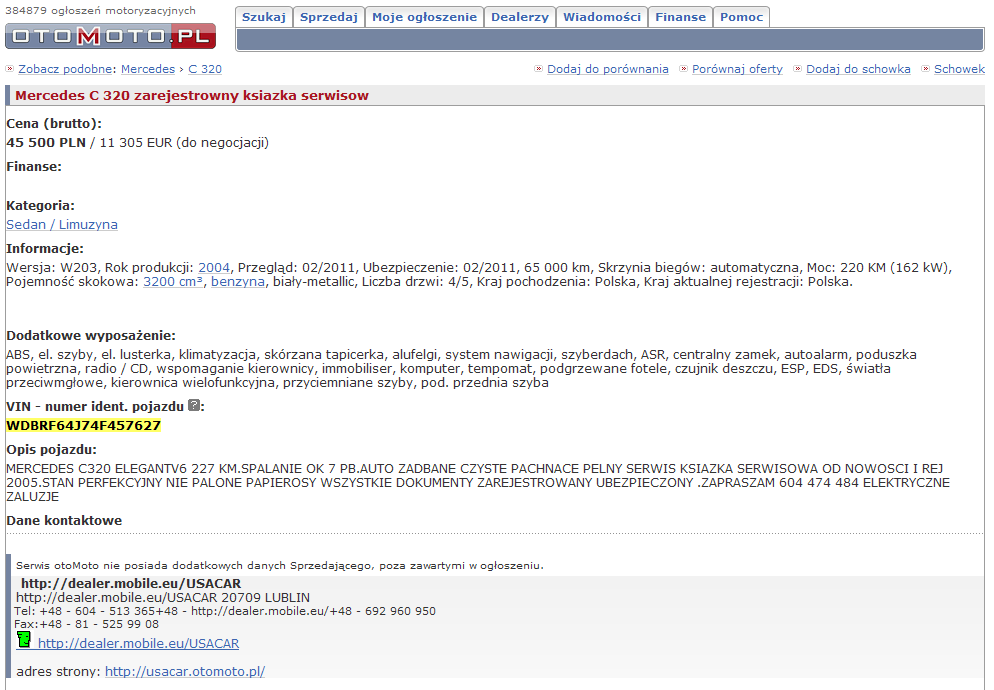
Task: Click the 2004 production year link
Action: (214, 268)
